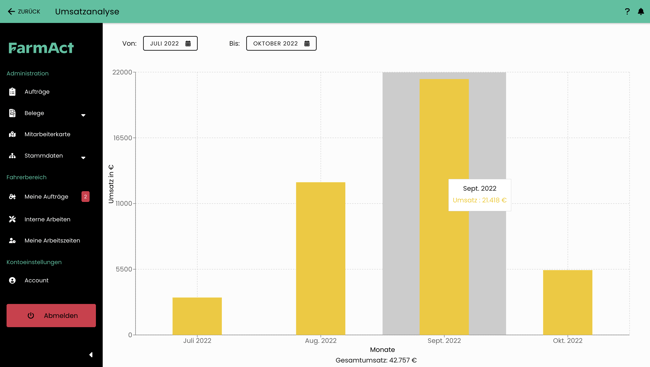Collapse the sidebar with the triangle arrow
The width and height of the screenshot is (650, 367).
(x=91, y=355)
